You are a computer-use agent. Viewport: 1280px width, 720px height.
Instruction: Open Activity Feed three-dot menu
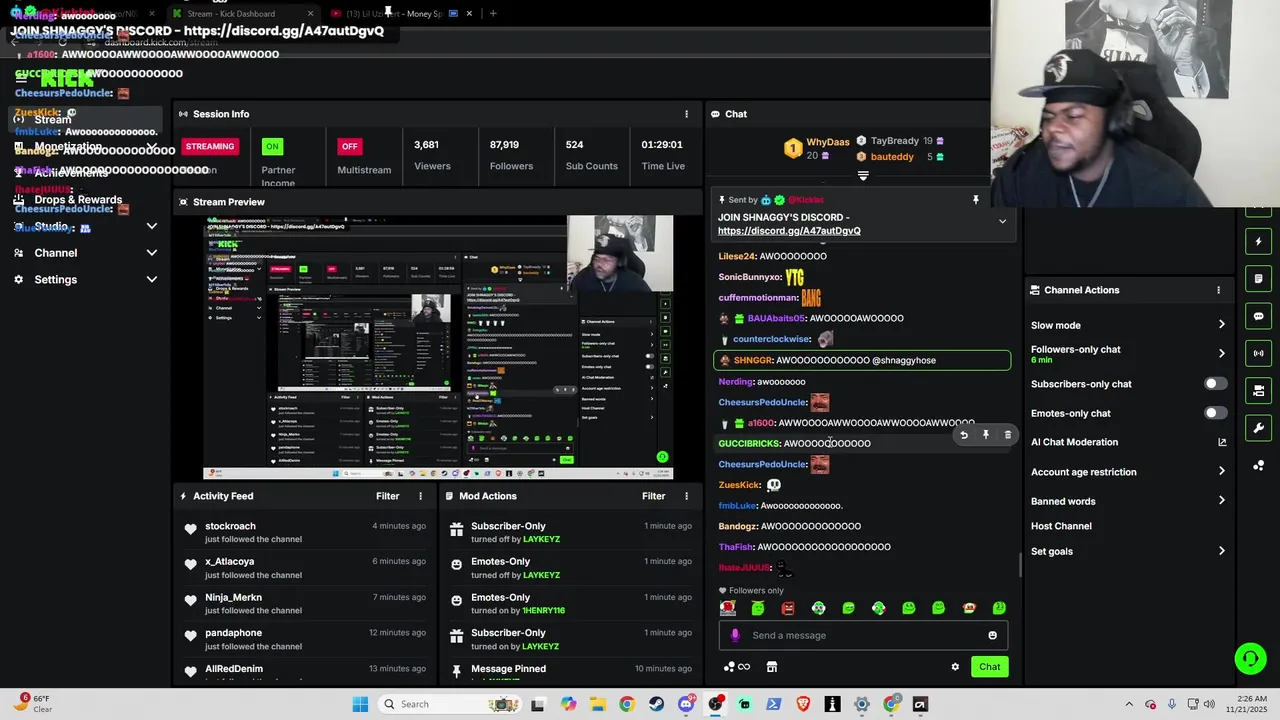tap(420, 496)
